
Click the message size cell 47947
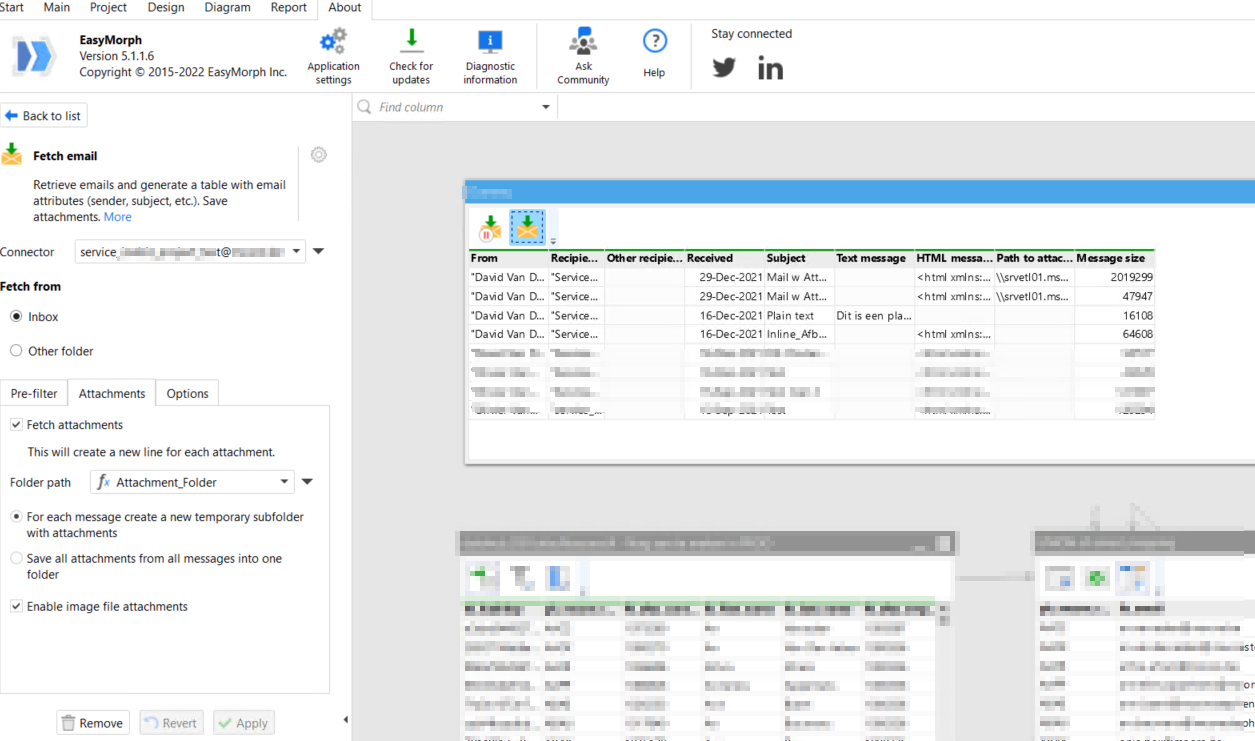1114,296
